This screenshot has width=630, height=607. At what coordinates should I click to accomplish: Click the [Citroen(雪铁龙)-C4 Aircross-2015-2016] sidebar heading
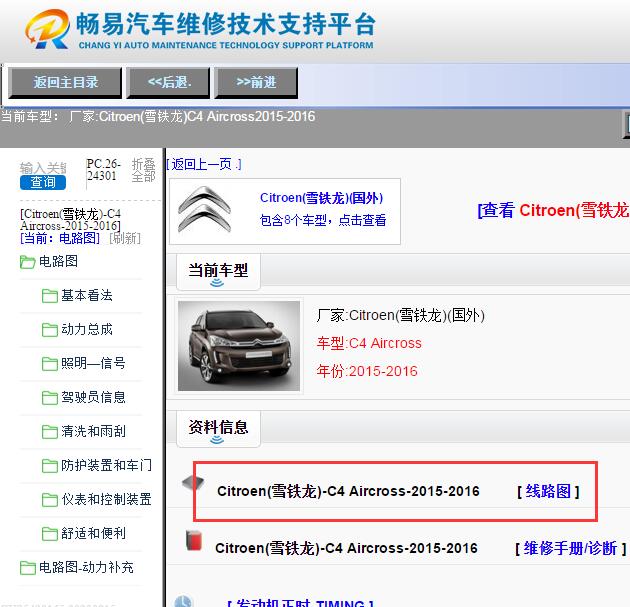(70, 220)
